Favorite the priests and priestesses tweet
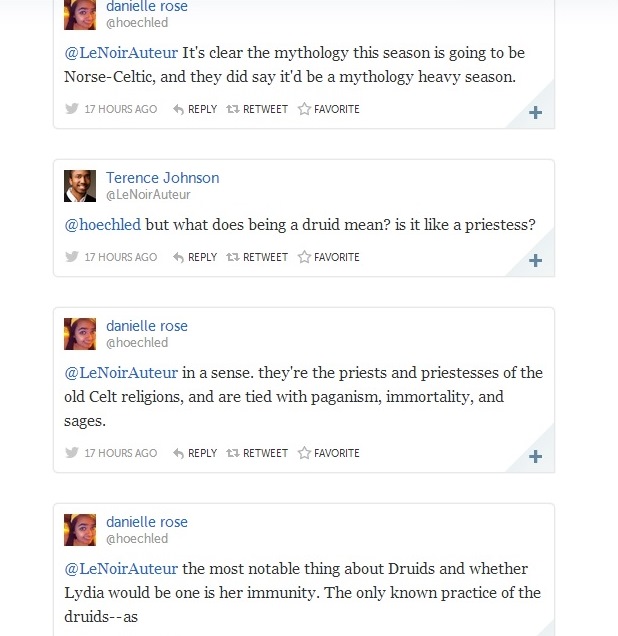Screen dimensions: 618x636 tap(329, 453)
